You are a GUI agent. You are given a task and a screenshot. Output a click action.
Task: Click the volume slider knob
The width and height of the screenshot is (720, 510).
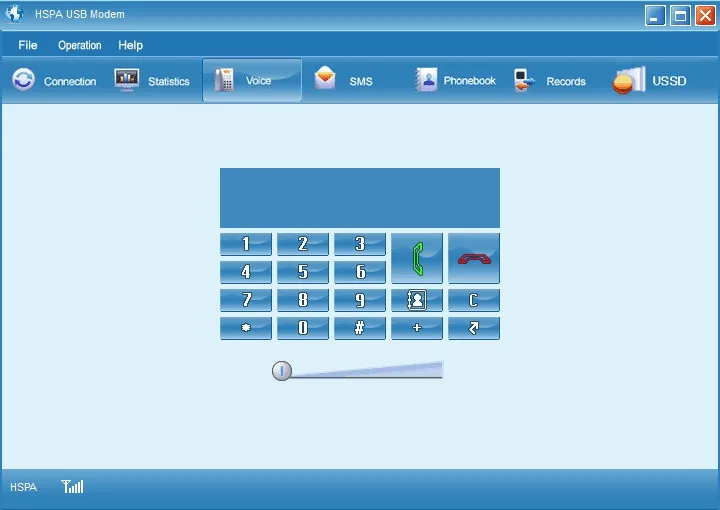coord(281,371)
